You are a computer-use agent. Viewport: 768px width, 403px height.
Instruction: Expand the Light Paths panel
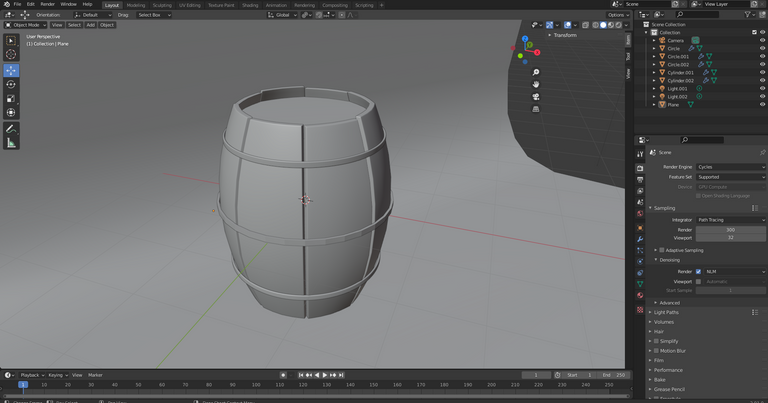(666, 312)
